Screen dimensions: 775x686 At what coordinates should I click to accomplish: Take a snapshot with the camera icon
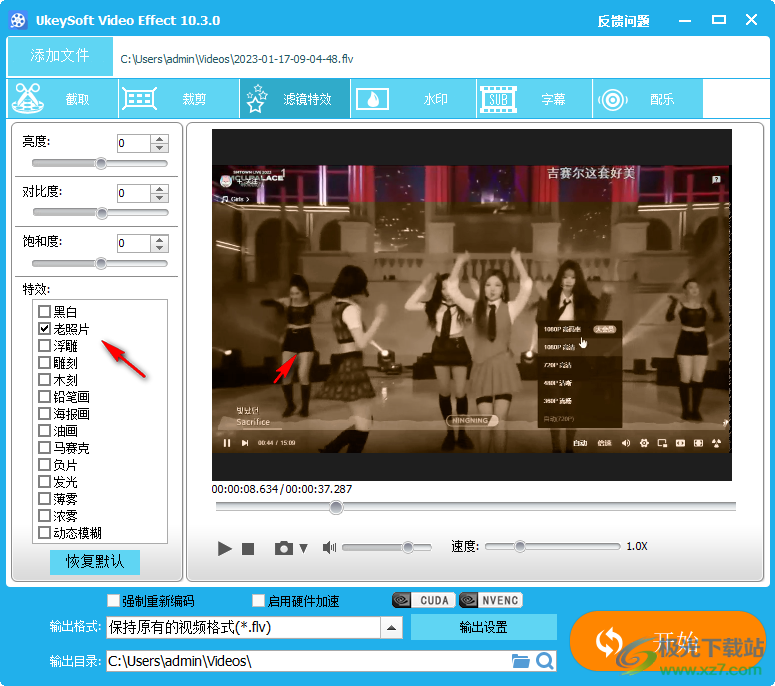tap(284, 548)
